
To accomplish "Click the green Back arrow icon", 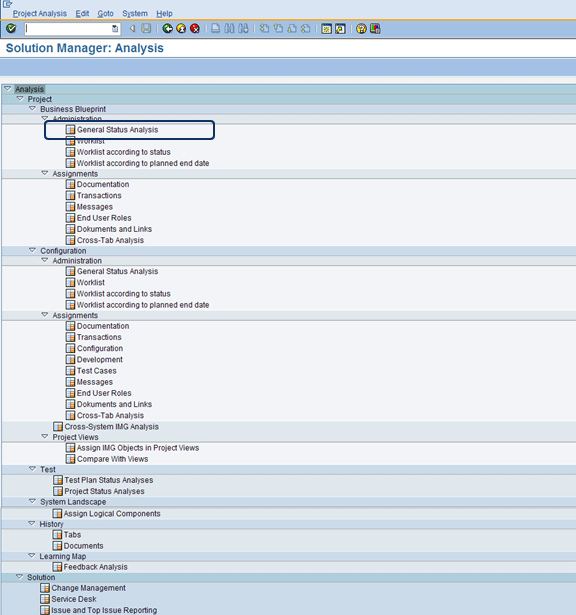I will coord(167,28).
